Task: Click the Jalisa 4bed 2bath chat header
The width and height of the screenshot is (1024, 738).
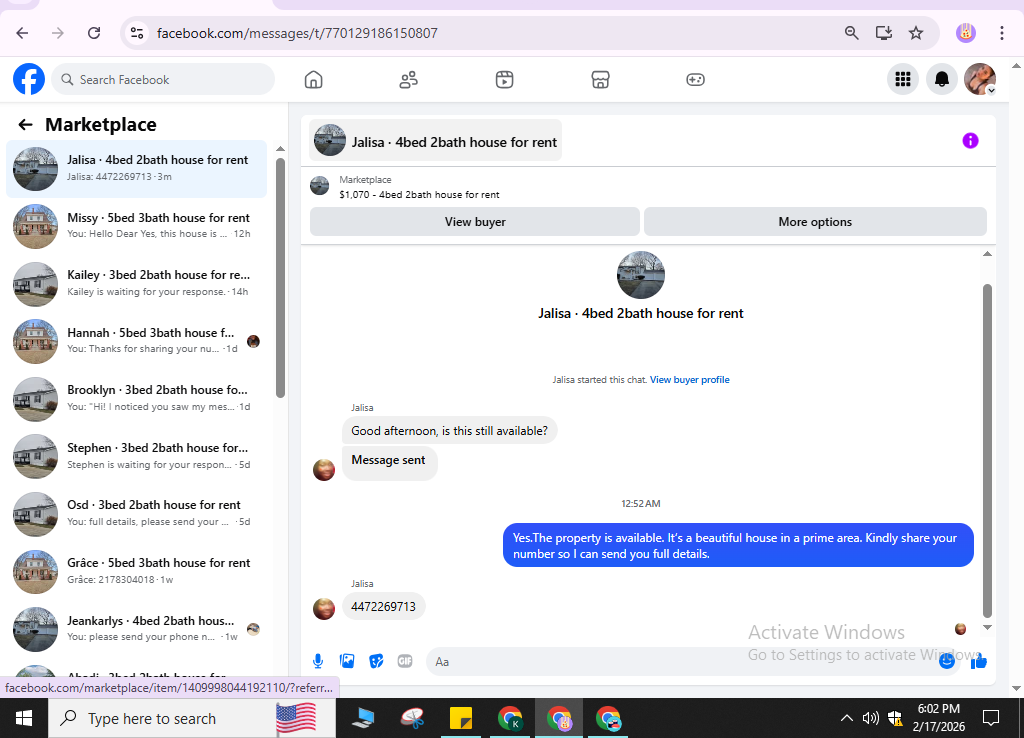Action: pyautogui.click(x=436, y=141)
